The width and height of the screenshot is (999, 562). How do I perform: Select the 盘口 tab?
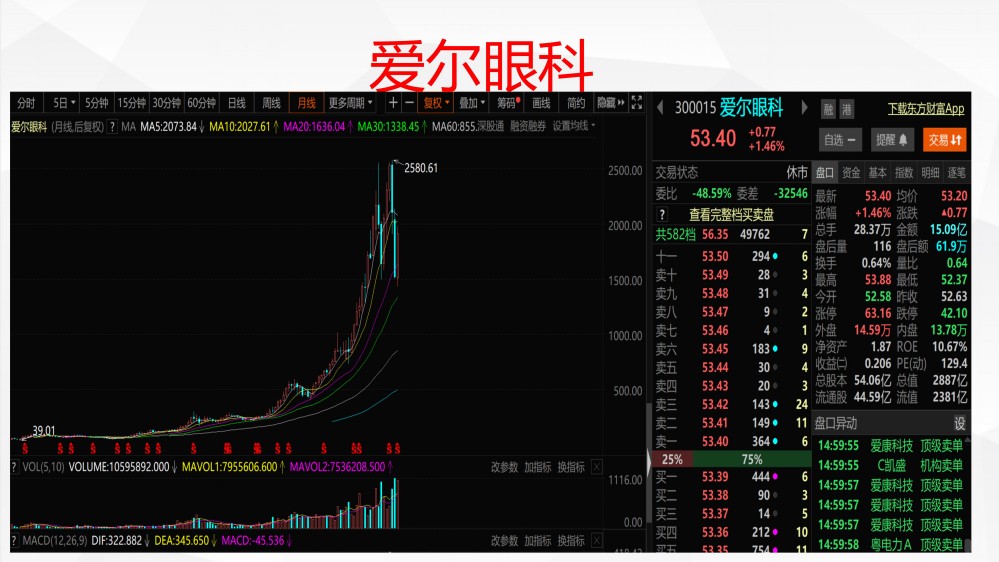tap(824, 173)
